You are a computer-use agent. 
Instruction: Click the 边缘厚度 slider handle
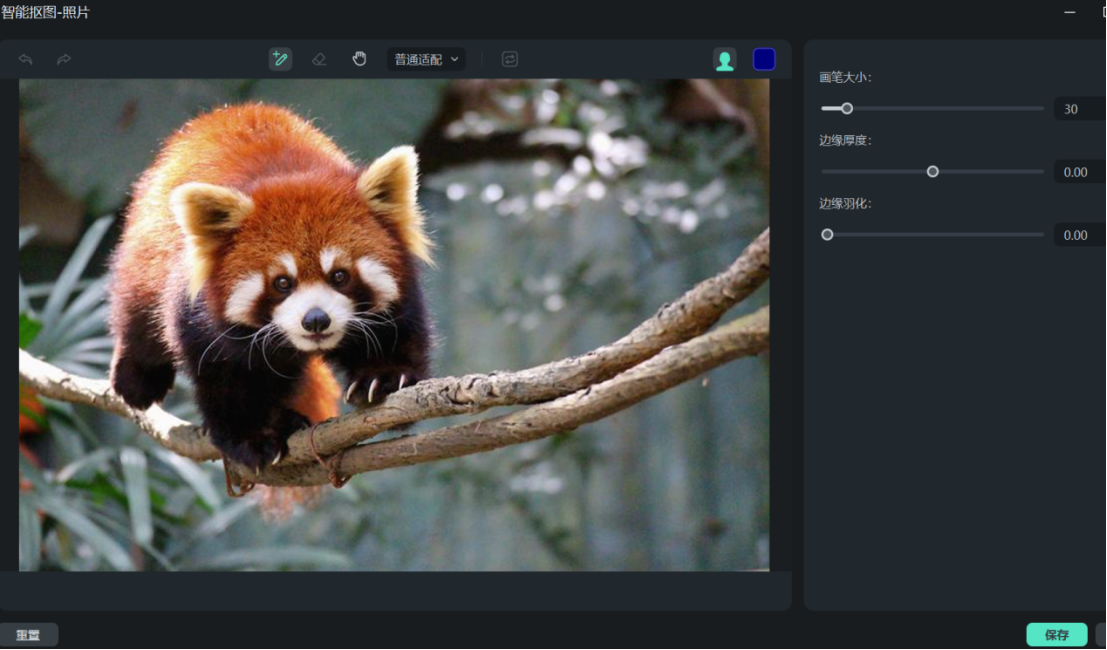click(933, 172)
